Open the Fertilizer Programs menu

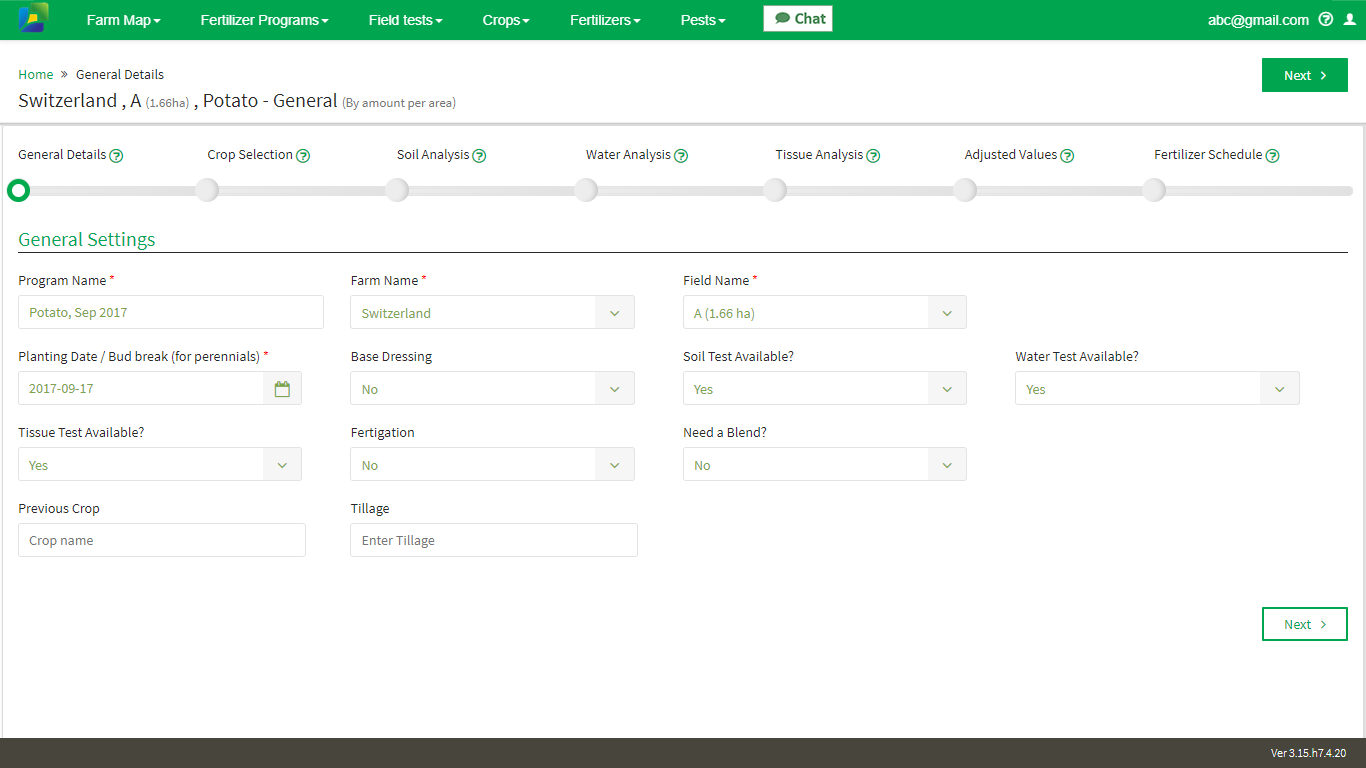(264, 20)
